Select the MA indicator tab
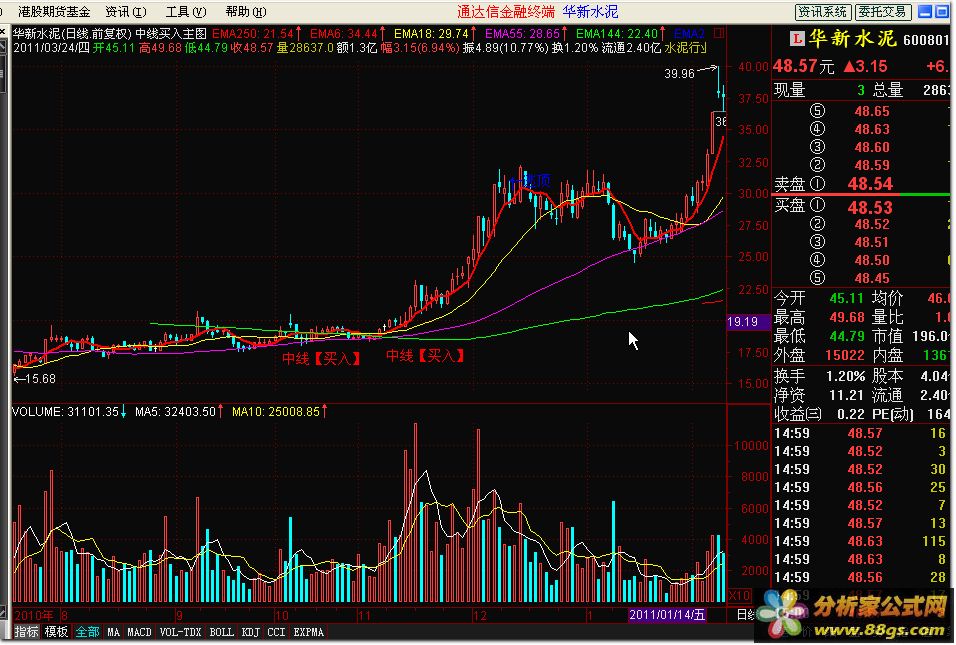956x645 pixels. [x=113, y=632]
